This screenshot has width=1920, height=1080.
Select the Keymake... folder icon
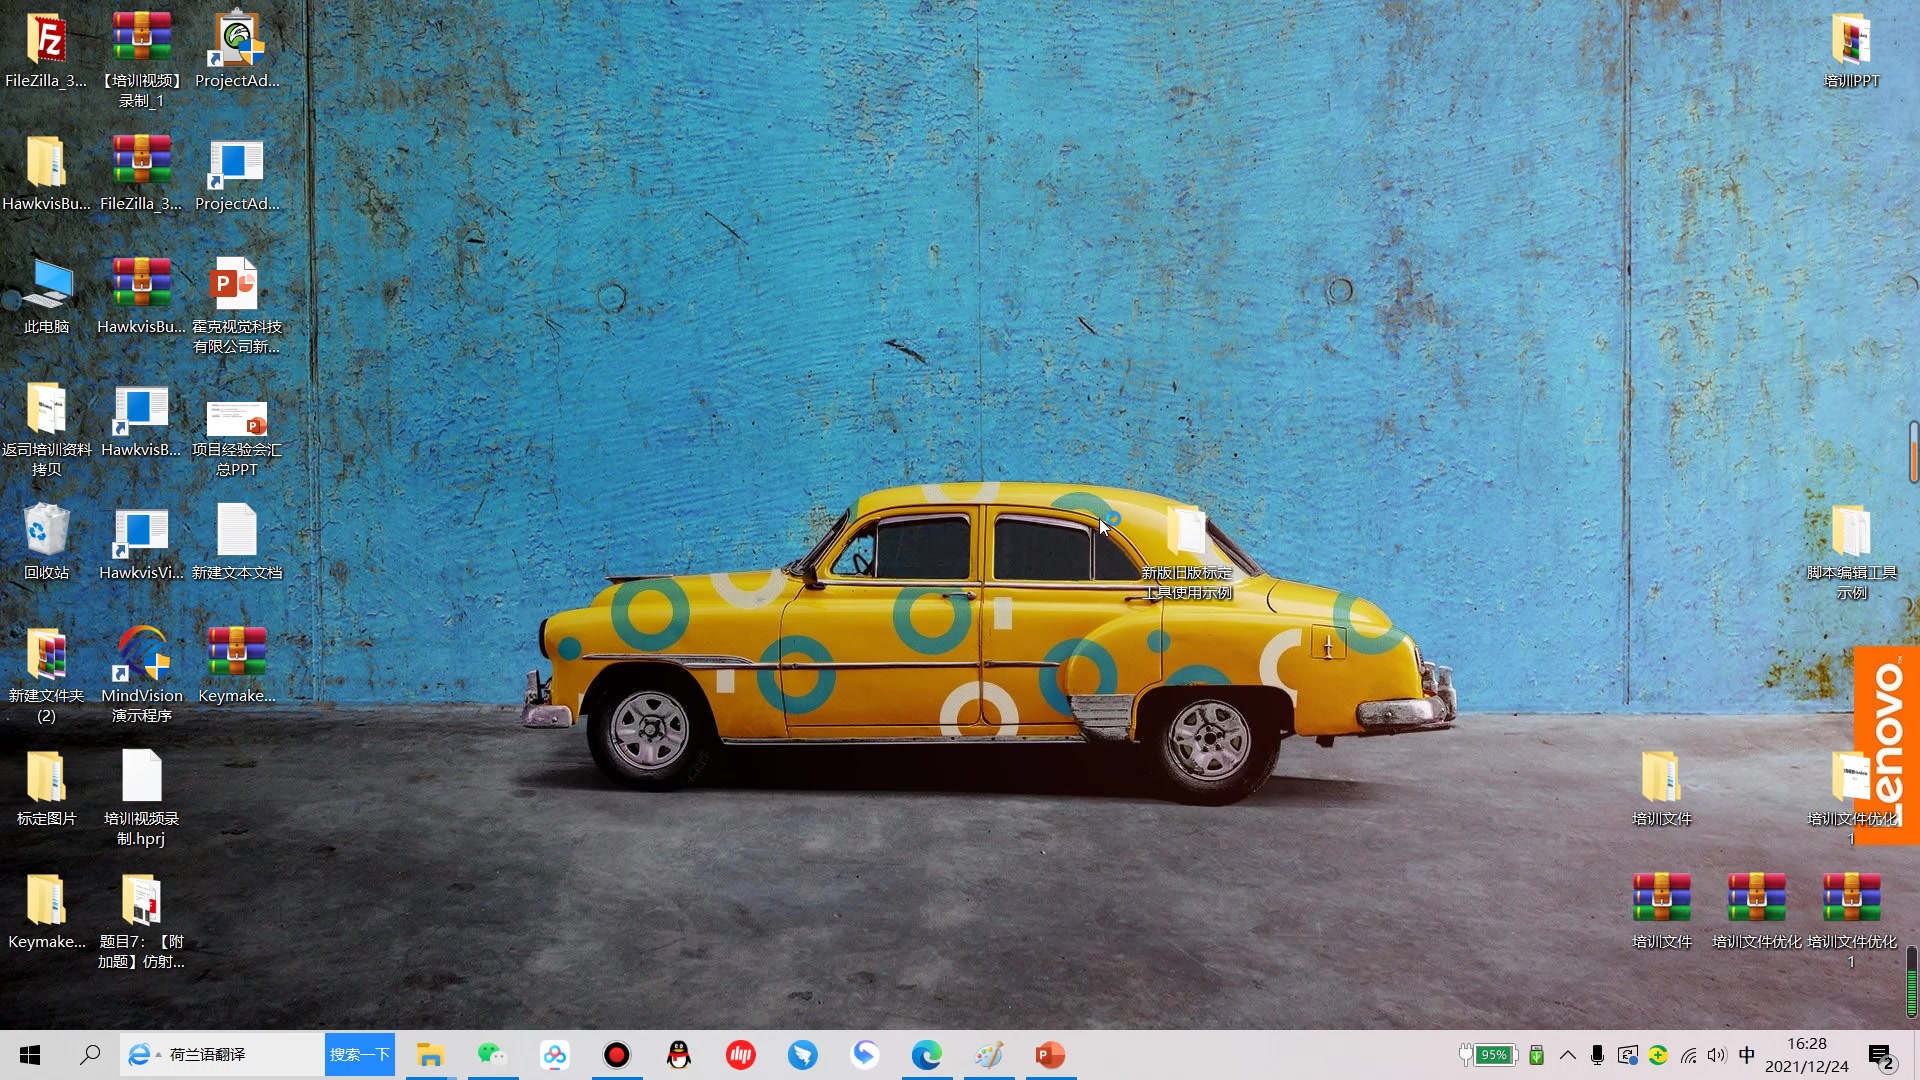pos(46,901)
